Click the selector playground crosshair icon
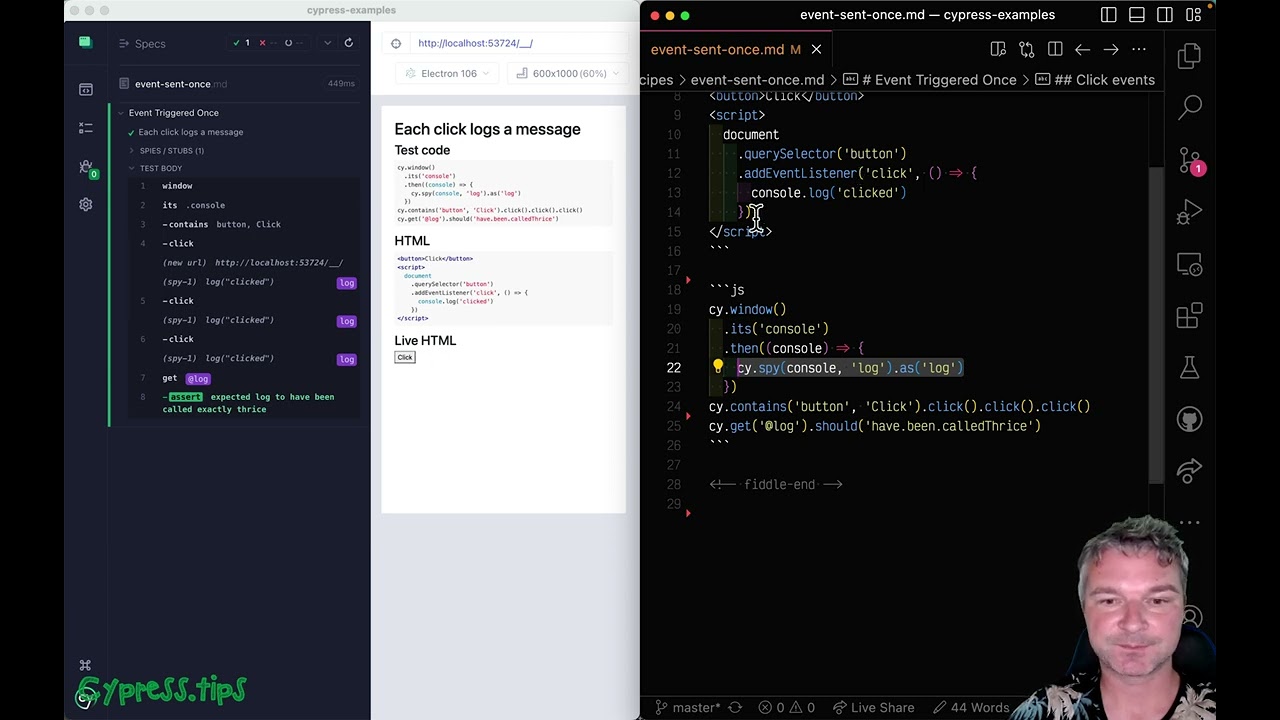Screen dimensions: 1280x720 pos(396,44)
